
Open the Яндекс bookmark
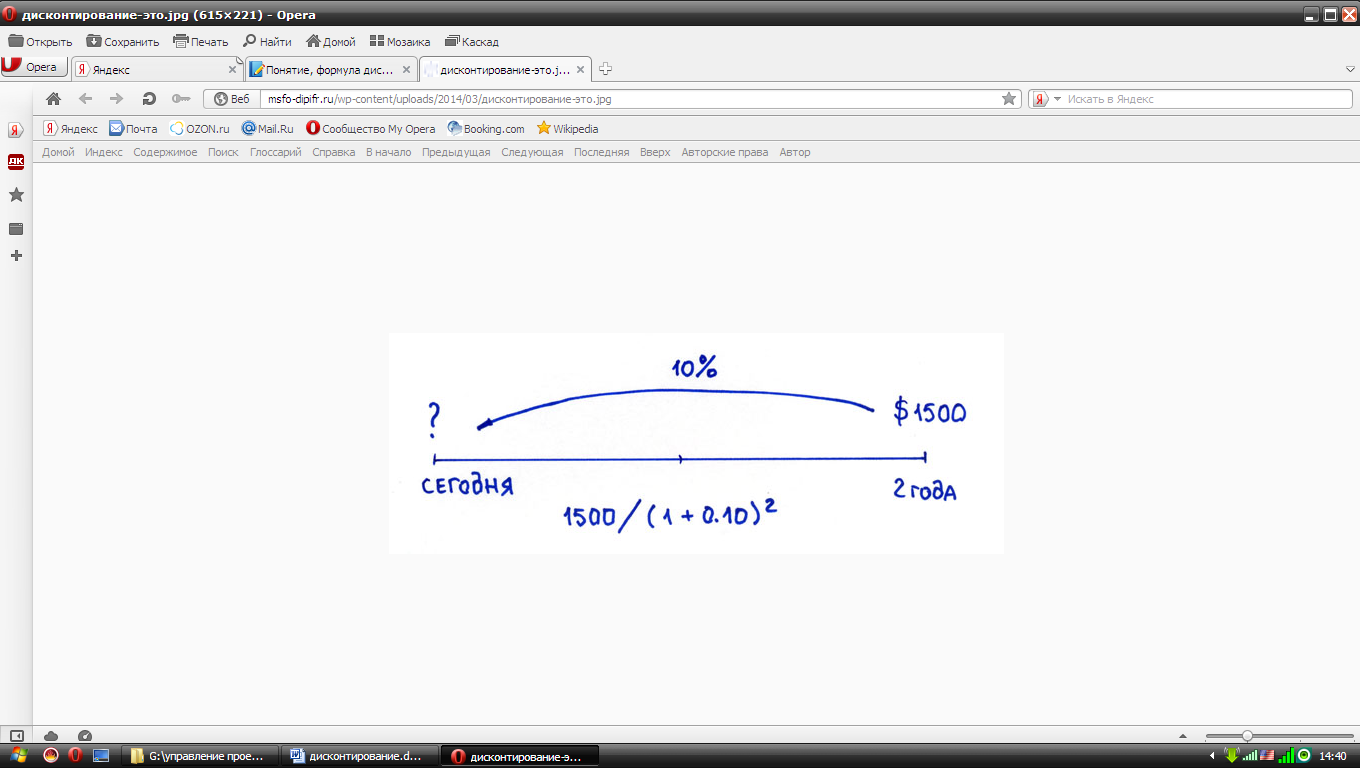(x=70, y=128)
